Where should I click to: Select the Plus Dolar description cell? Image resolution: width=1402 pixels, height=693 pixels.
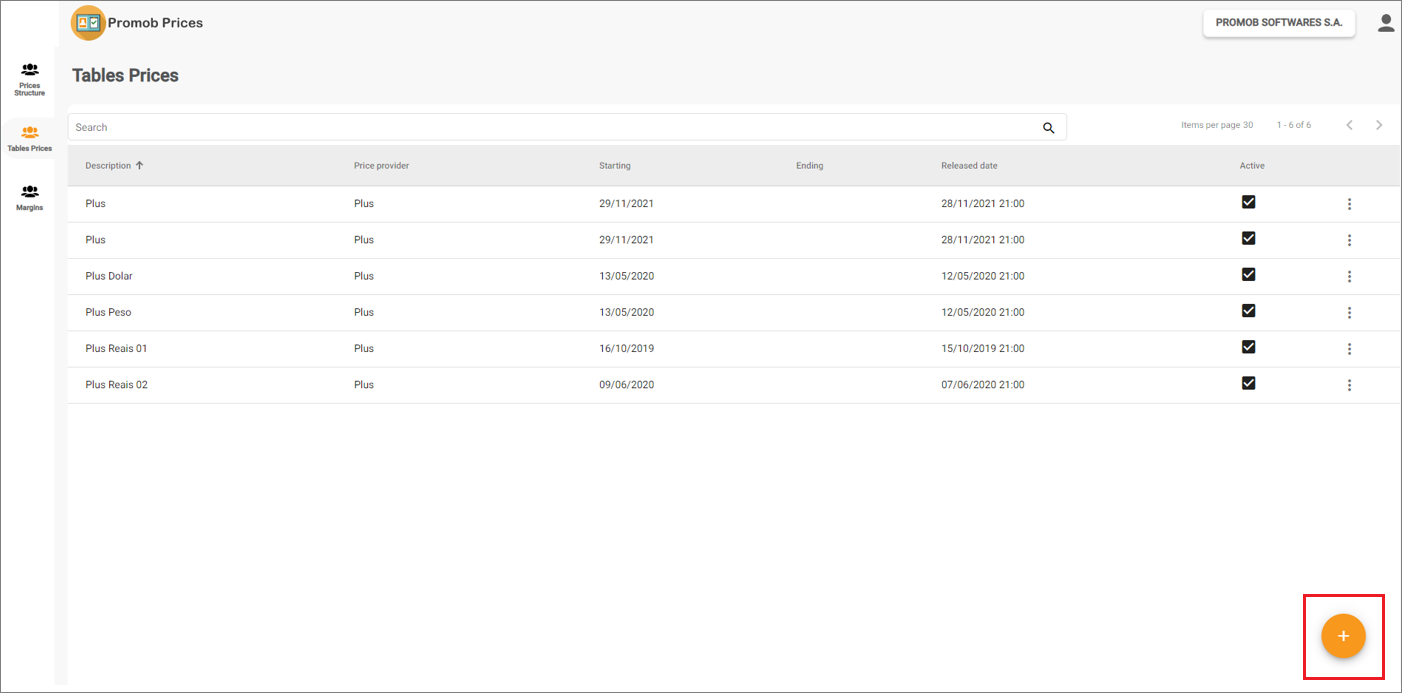tap(109, 276)
